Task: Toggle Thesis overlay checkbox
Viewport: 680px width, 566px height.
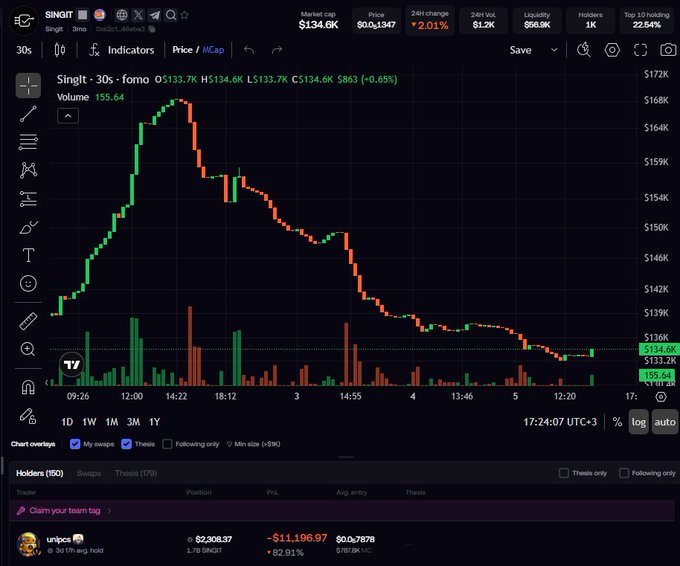Action: (127, 444)
